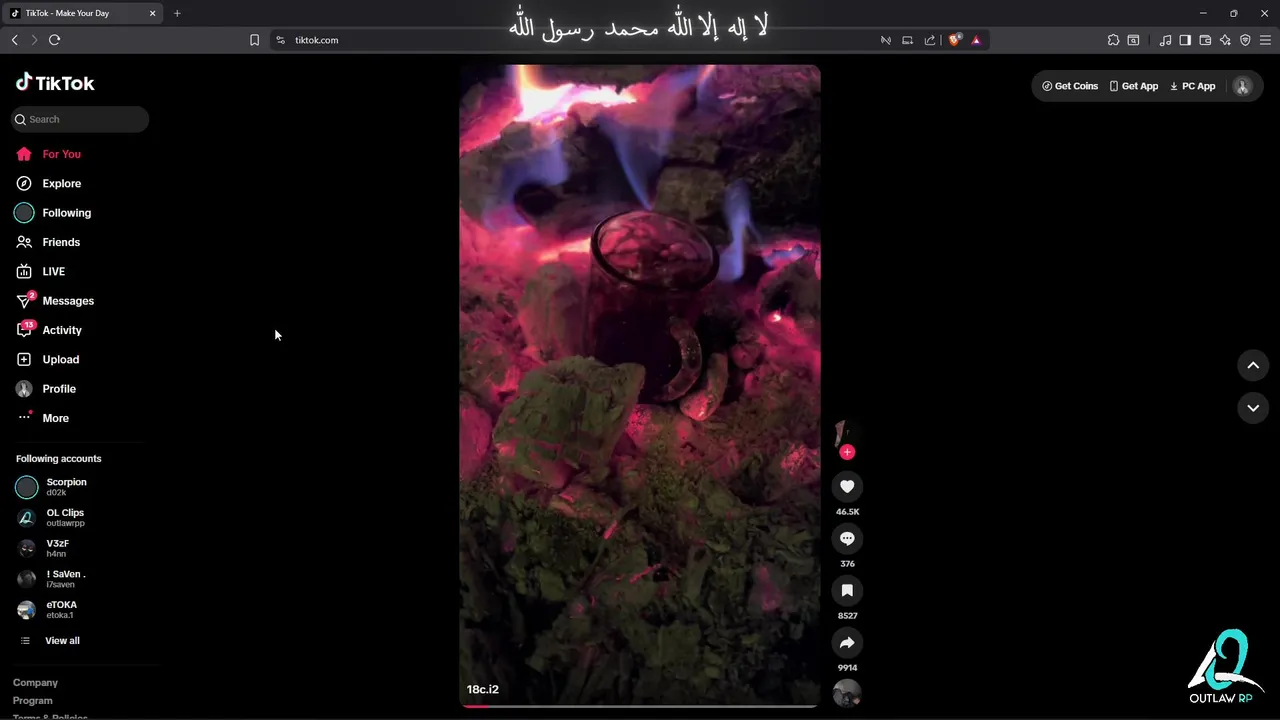This screenshot has width=1280, height=720.
Task: Click the share page icon in the address bar
Action: pos(930,40)
